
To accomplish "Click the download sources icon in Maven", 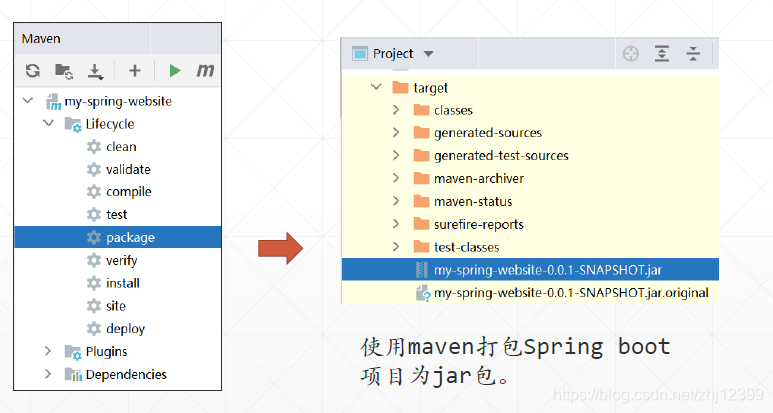I will click(x=95, y=71).
